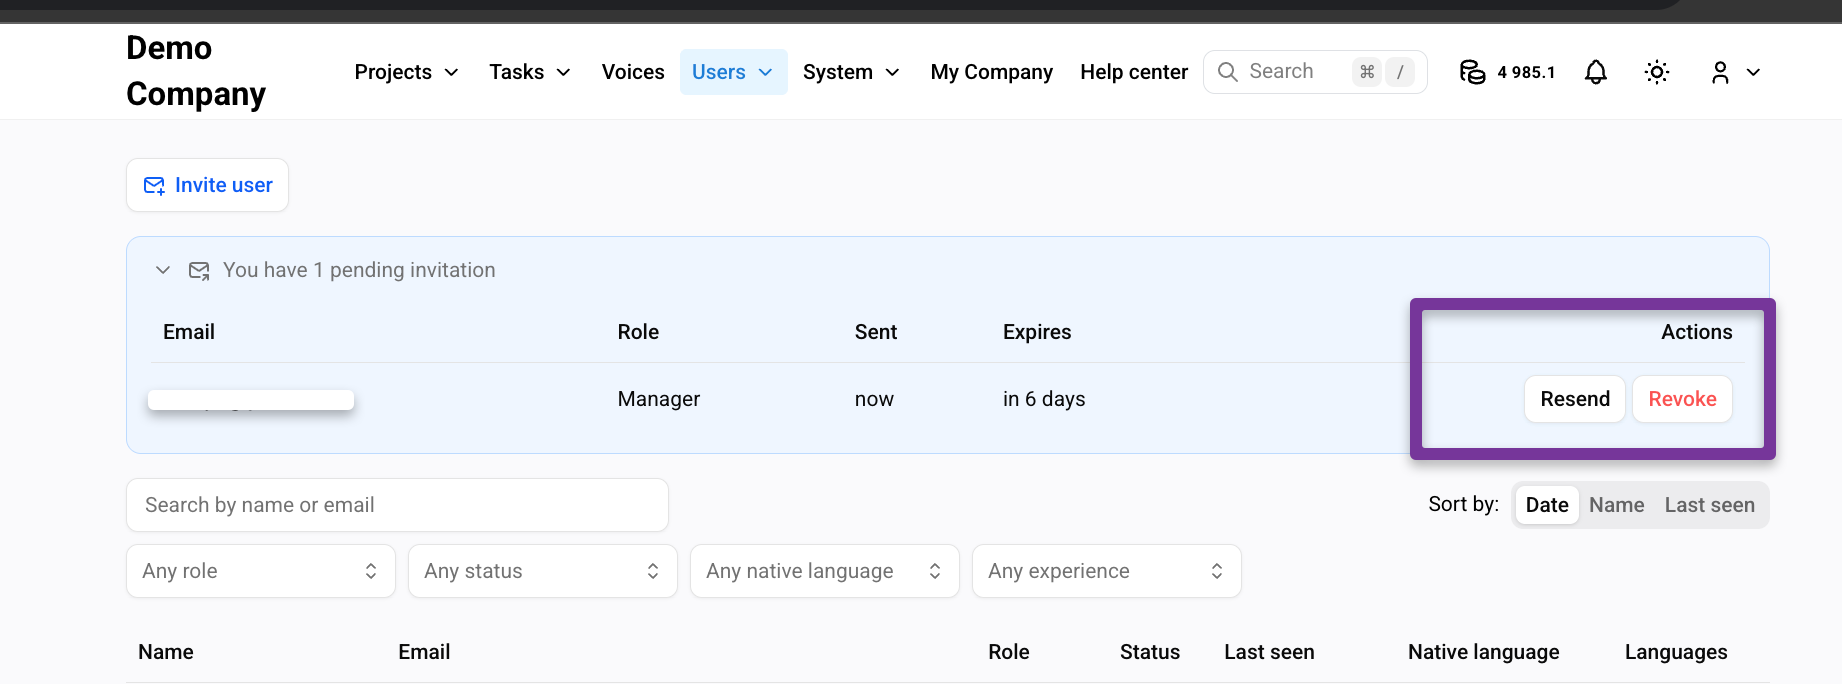Open the Projects dropdown menu
1842x684 pixels.
(x=406, y=72)
